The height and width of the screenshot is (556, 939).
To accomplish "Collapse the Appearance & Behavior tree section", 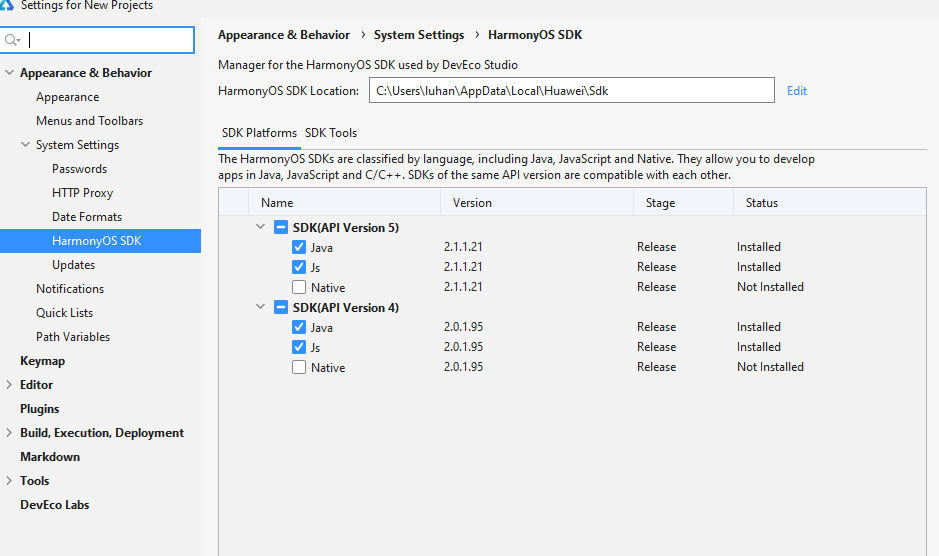I will [x=9, y=72].
